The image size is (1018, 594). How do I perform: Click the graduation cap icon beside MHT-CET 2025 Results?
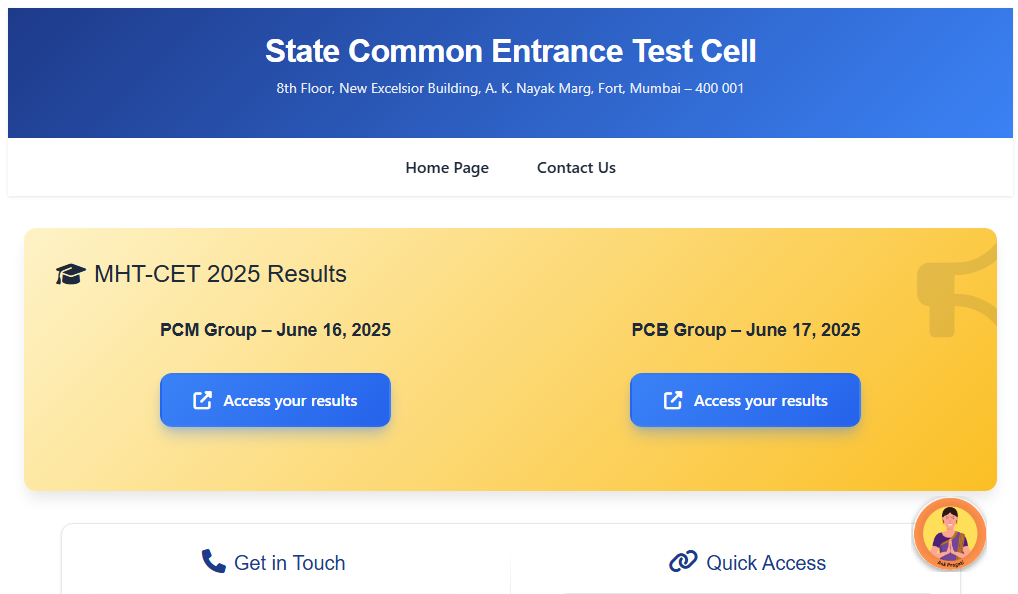click(x=69, y=273)
